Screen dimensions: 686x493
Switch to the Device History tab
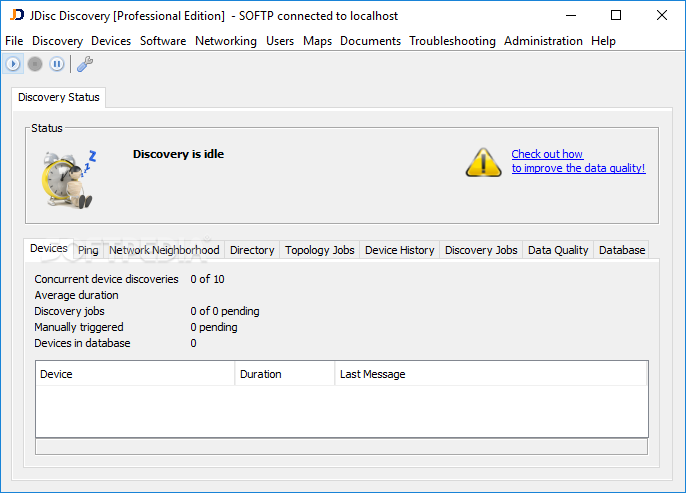pos(399,250)
